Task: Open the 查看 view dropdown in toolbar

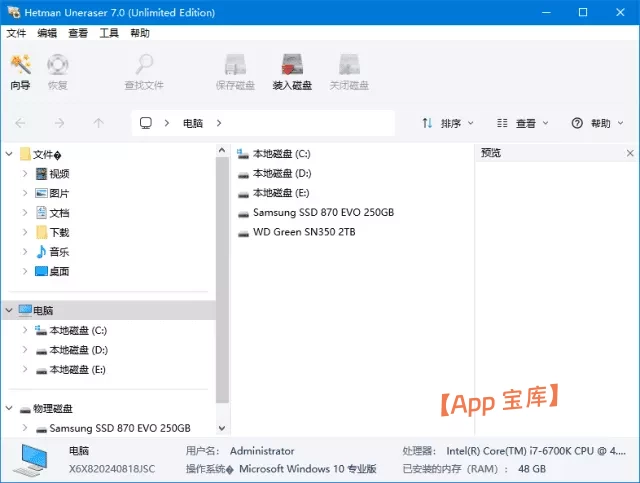Action: [523, 123]
